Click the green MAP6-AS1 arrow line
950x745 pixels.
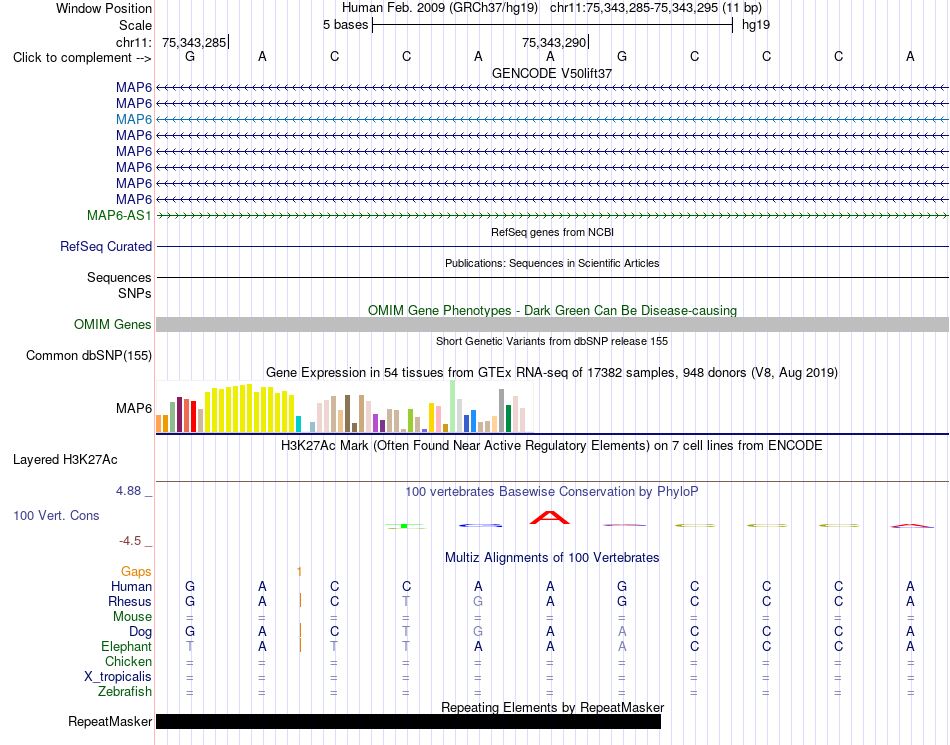tap(552, 215)
